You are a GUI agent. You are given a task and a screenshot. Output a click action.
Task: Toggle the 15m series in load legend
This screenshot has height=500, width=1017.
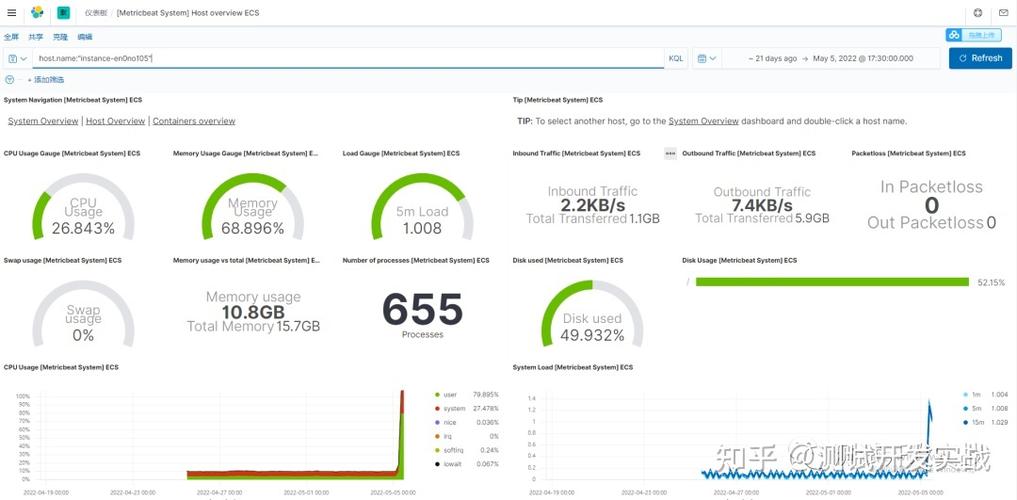point(974,423)
